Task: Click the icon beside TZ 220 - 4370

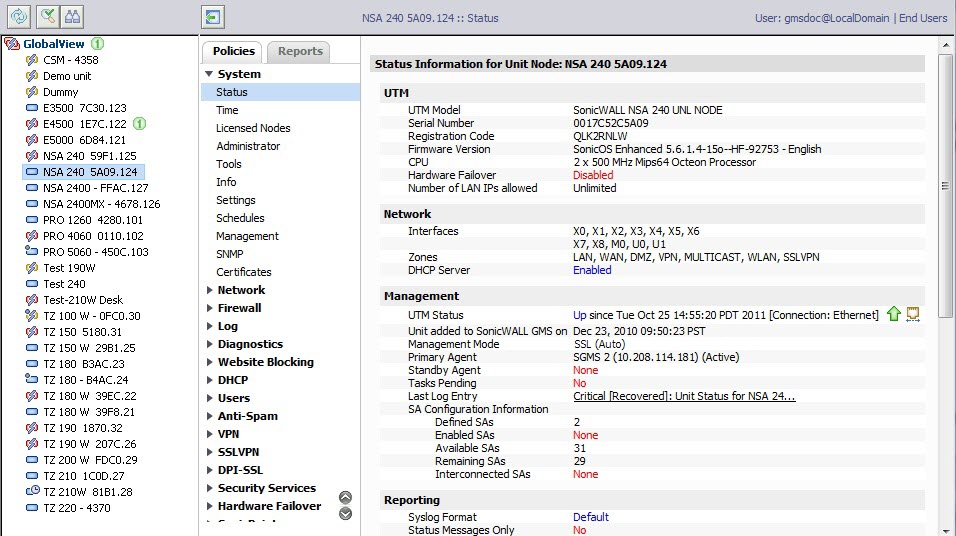Action: pyautogui.click(x=32, y=507)
